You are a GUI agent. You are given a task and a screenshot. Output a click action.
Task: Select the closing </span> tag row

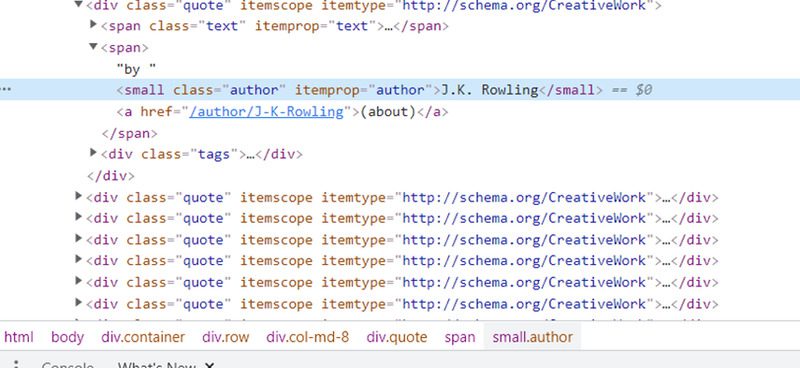click(130, 133)
